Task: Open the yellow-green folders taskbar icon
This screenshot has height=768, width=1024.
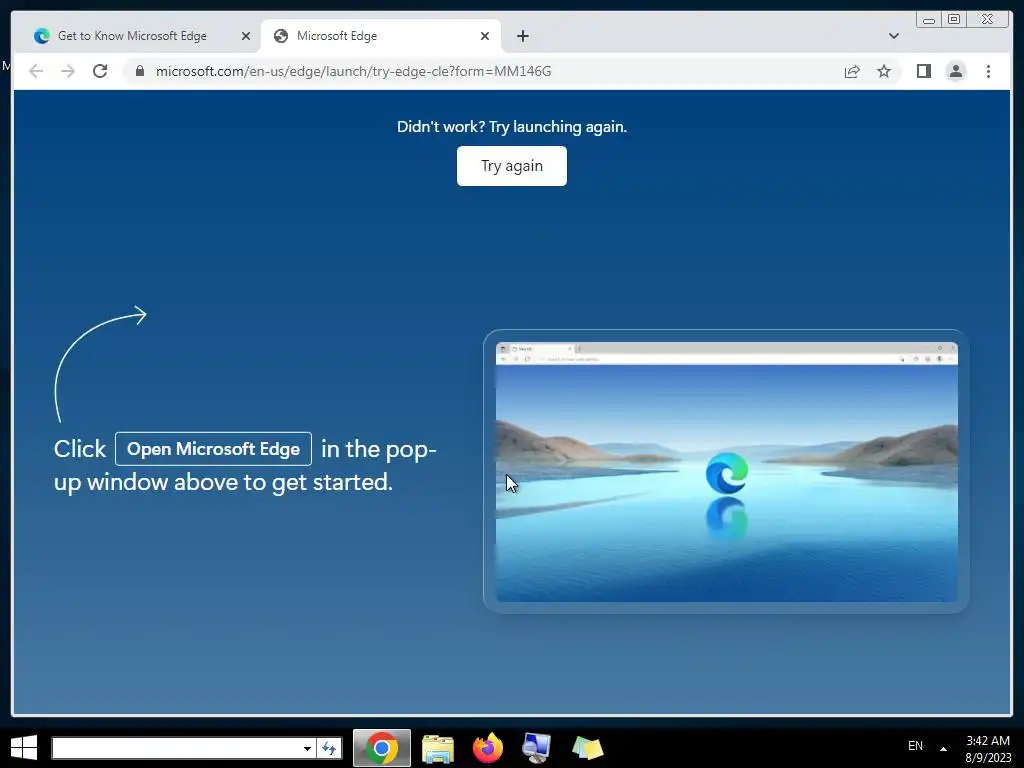Action: (x=587, y=748)
